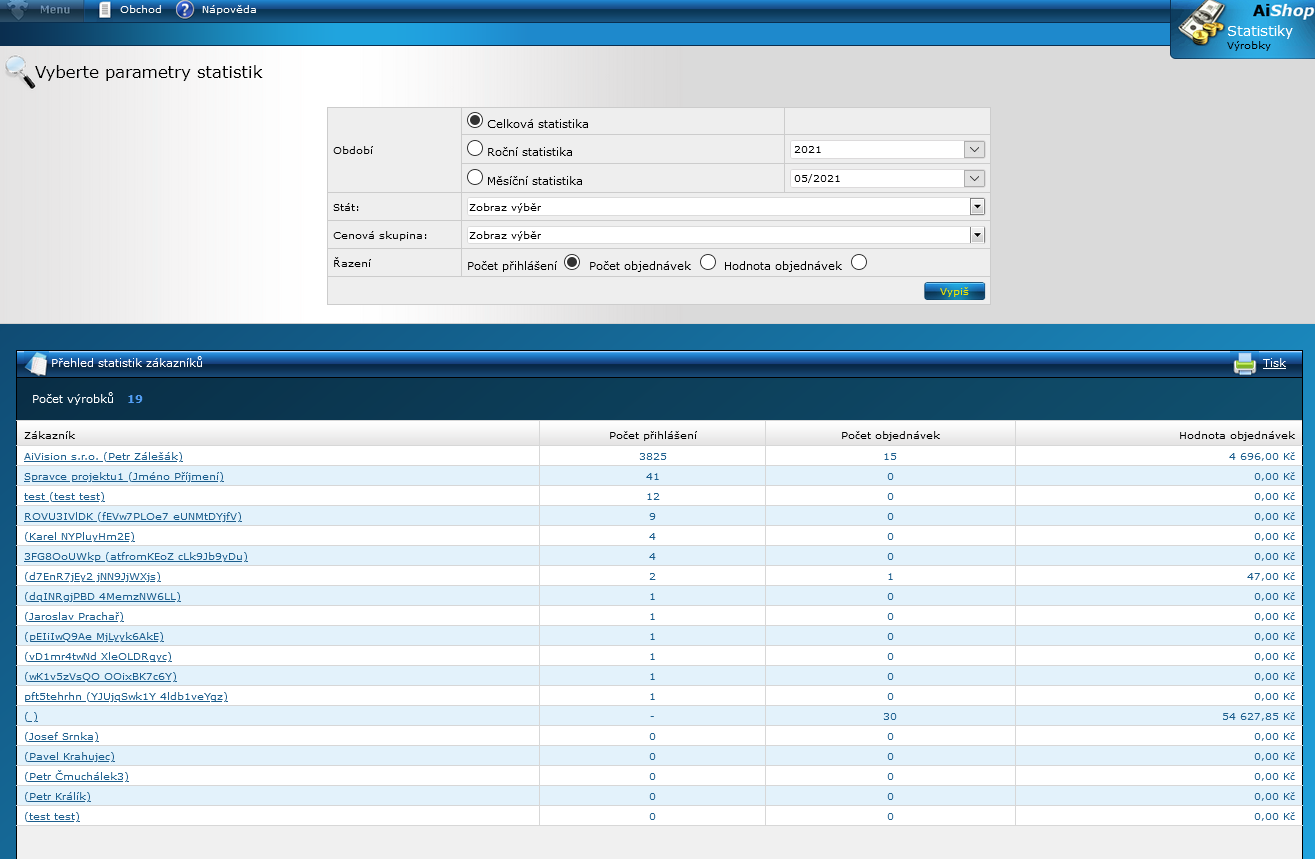This screenshot has height=859, width=1315.
Task: Click the Počet objednávek column header
Action: pyautogui.click(x=890, y=435)
